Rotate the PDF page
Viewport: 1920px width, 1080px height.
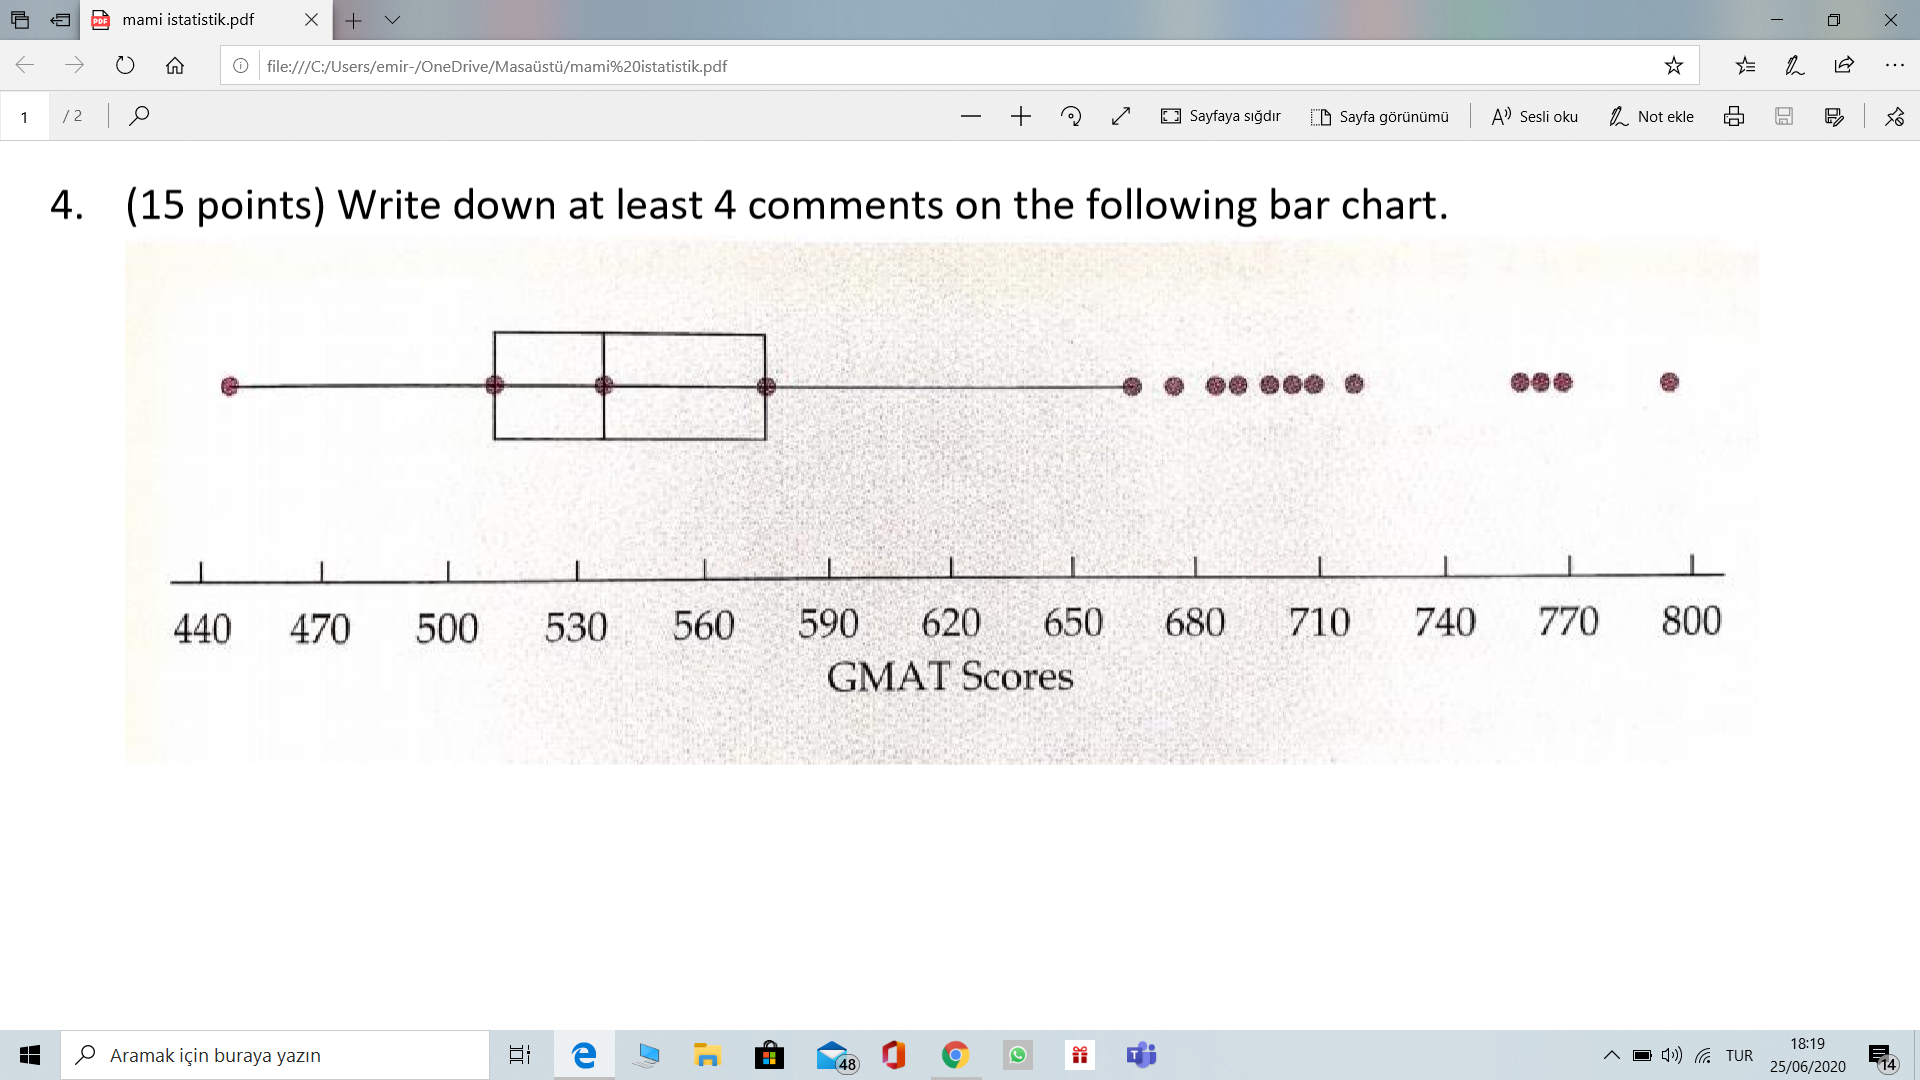point(1070,116)
